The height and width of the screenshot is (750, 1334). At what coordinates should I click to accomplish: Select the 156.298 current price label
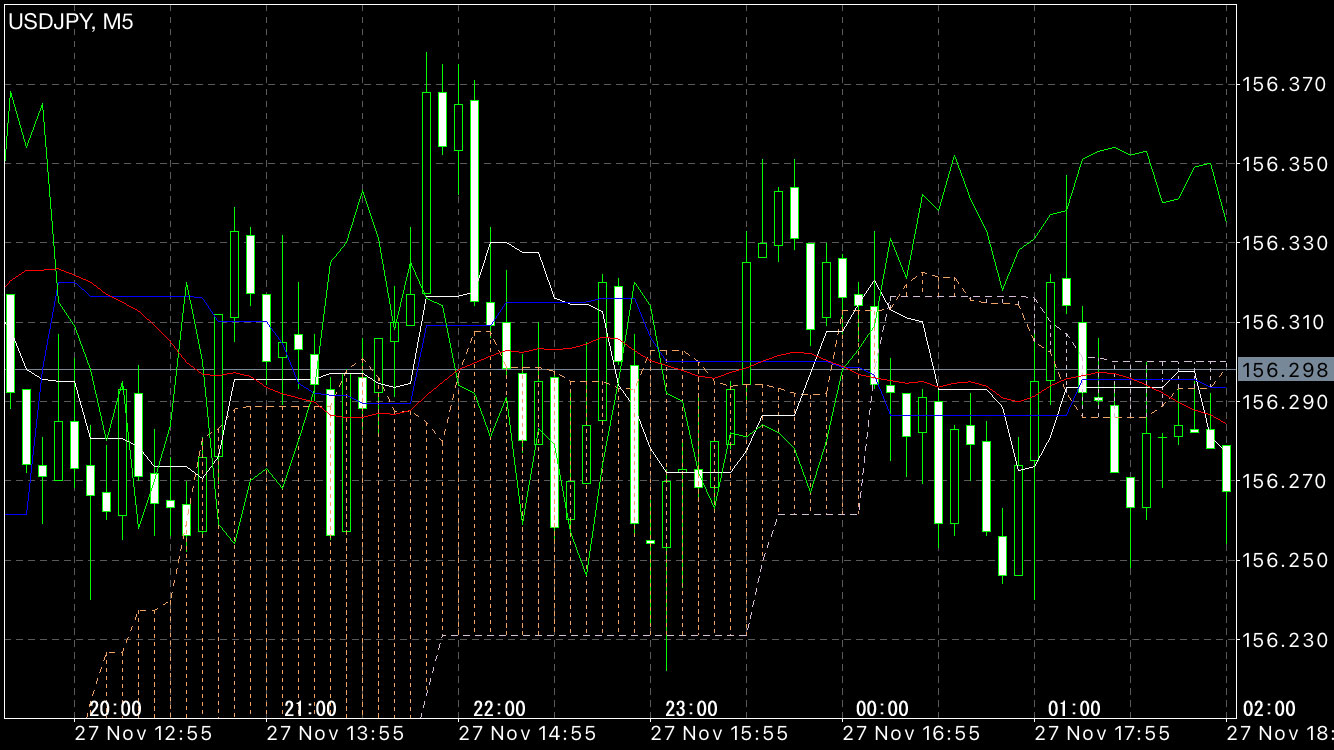click(x=1284, y=371)
